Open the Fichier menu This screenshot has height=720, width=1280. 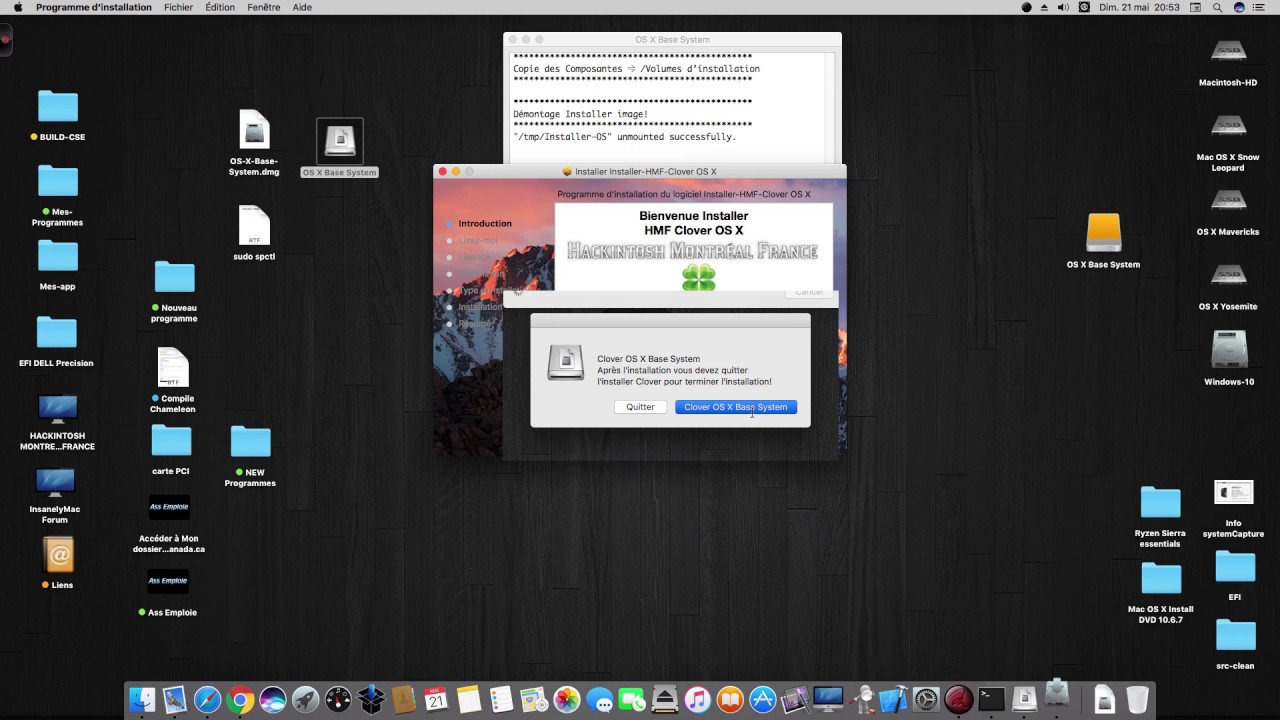tap(179, 7)
